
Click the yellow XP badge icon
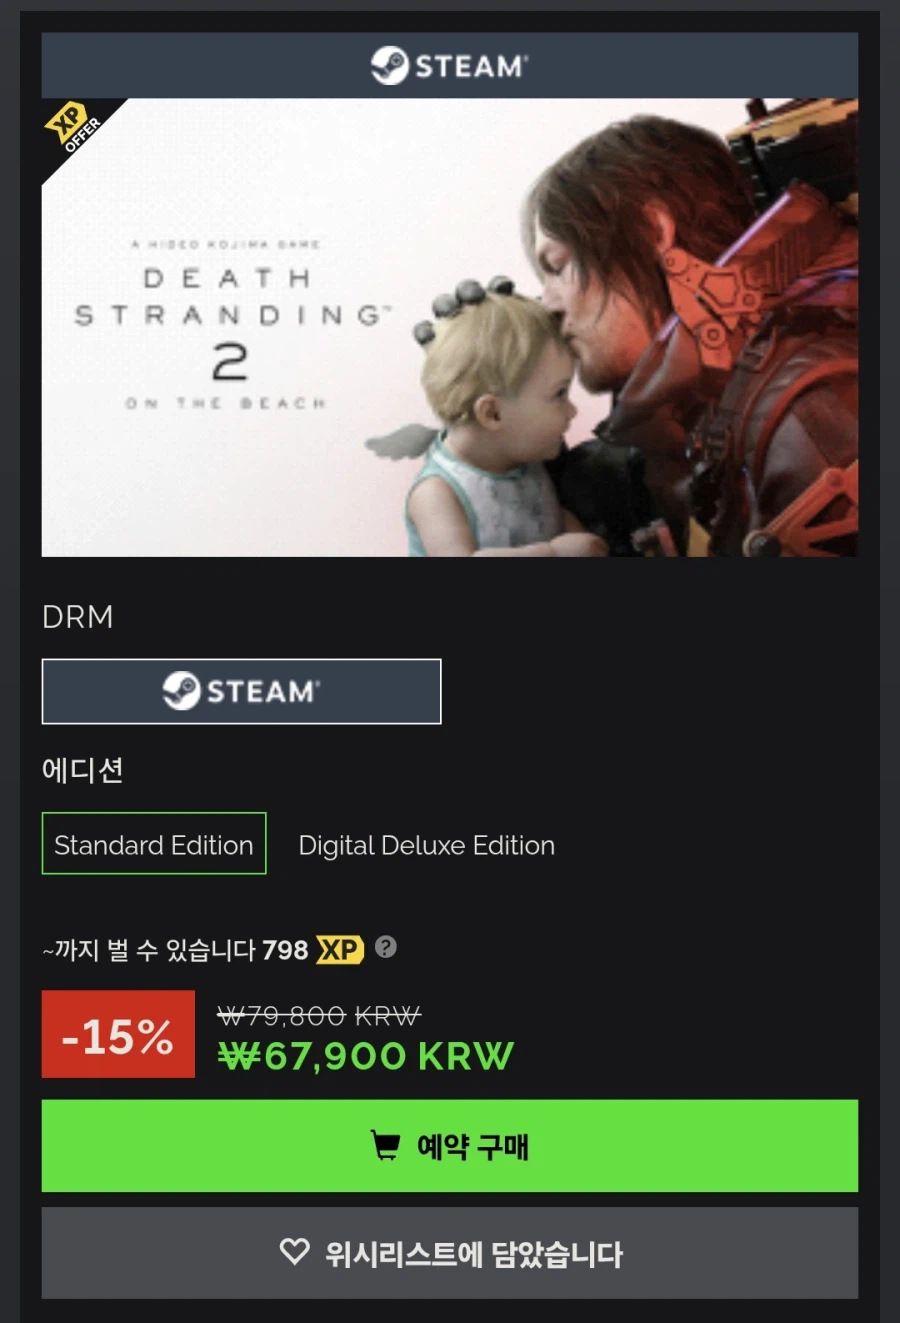340,949
